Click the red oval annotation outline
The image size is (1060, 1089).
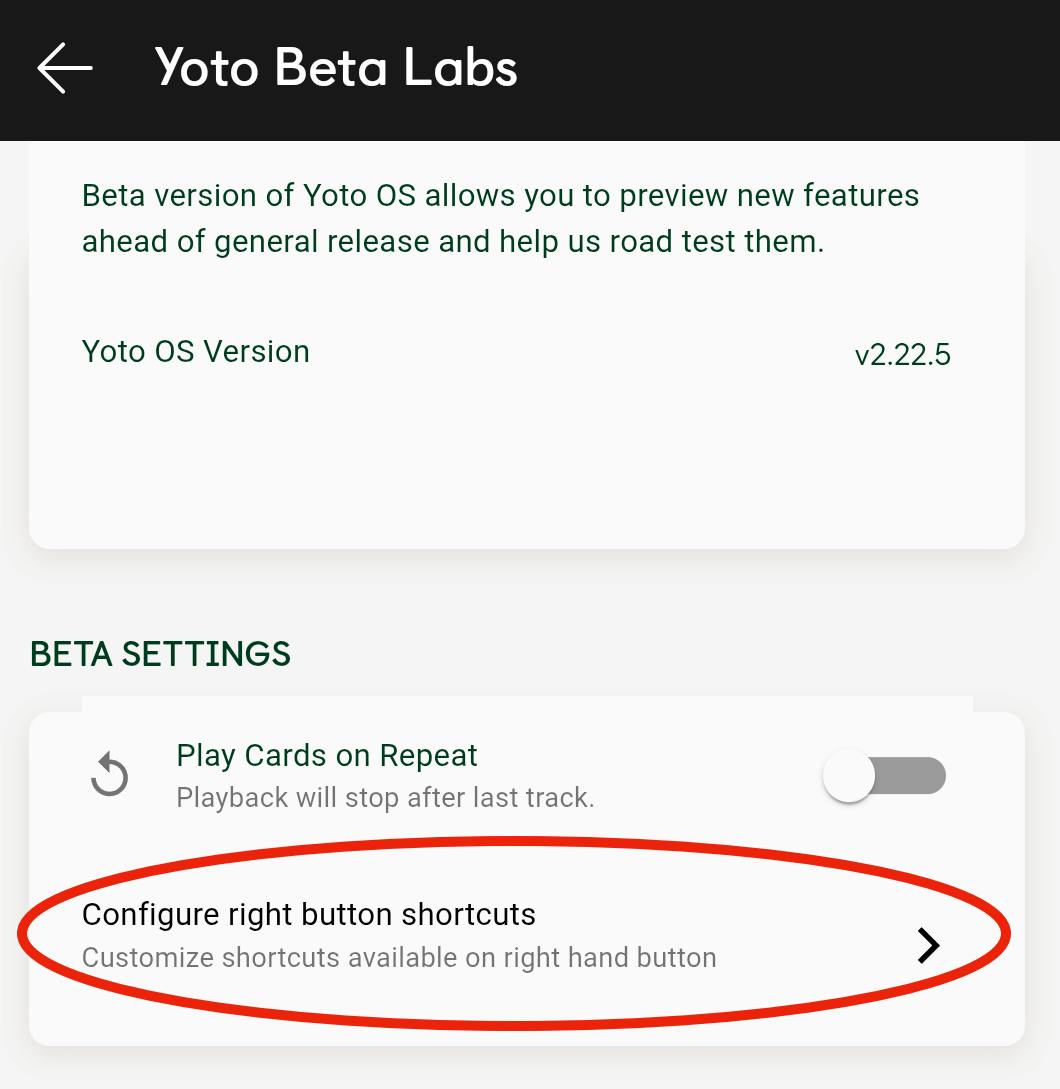[x=515, y=842]
